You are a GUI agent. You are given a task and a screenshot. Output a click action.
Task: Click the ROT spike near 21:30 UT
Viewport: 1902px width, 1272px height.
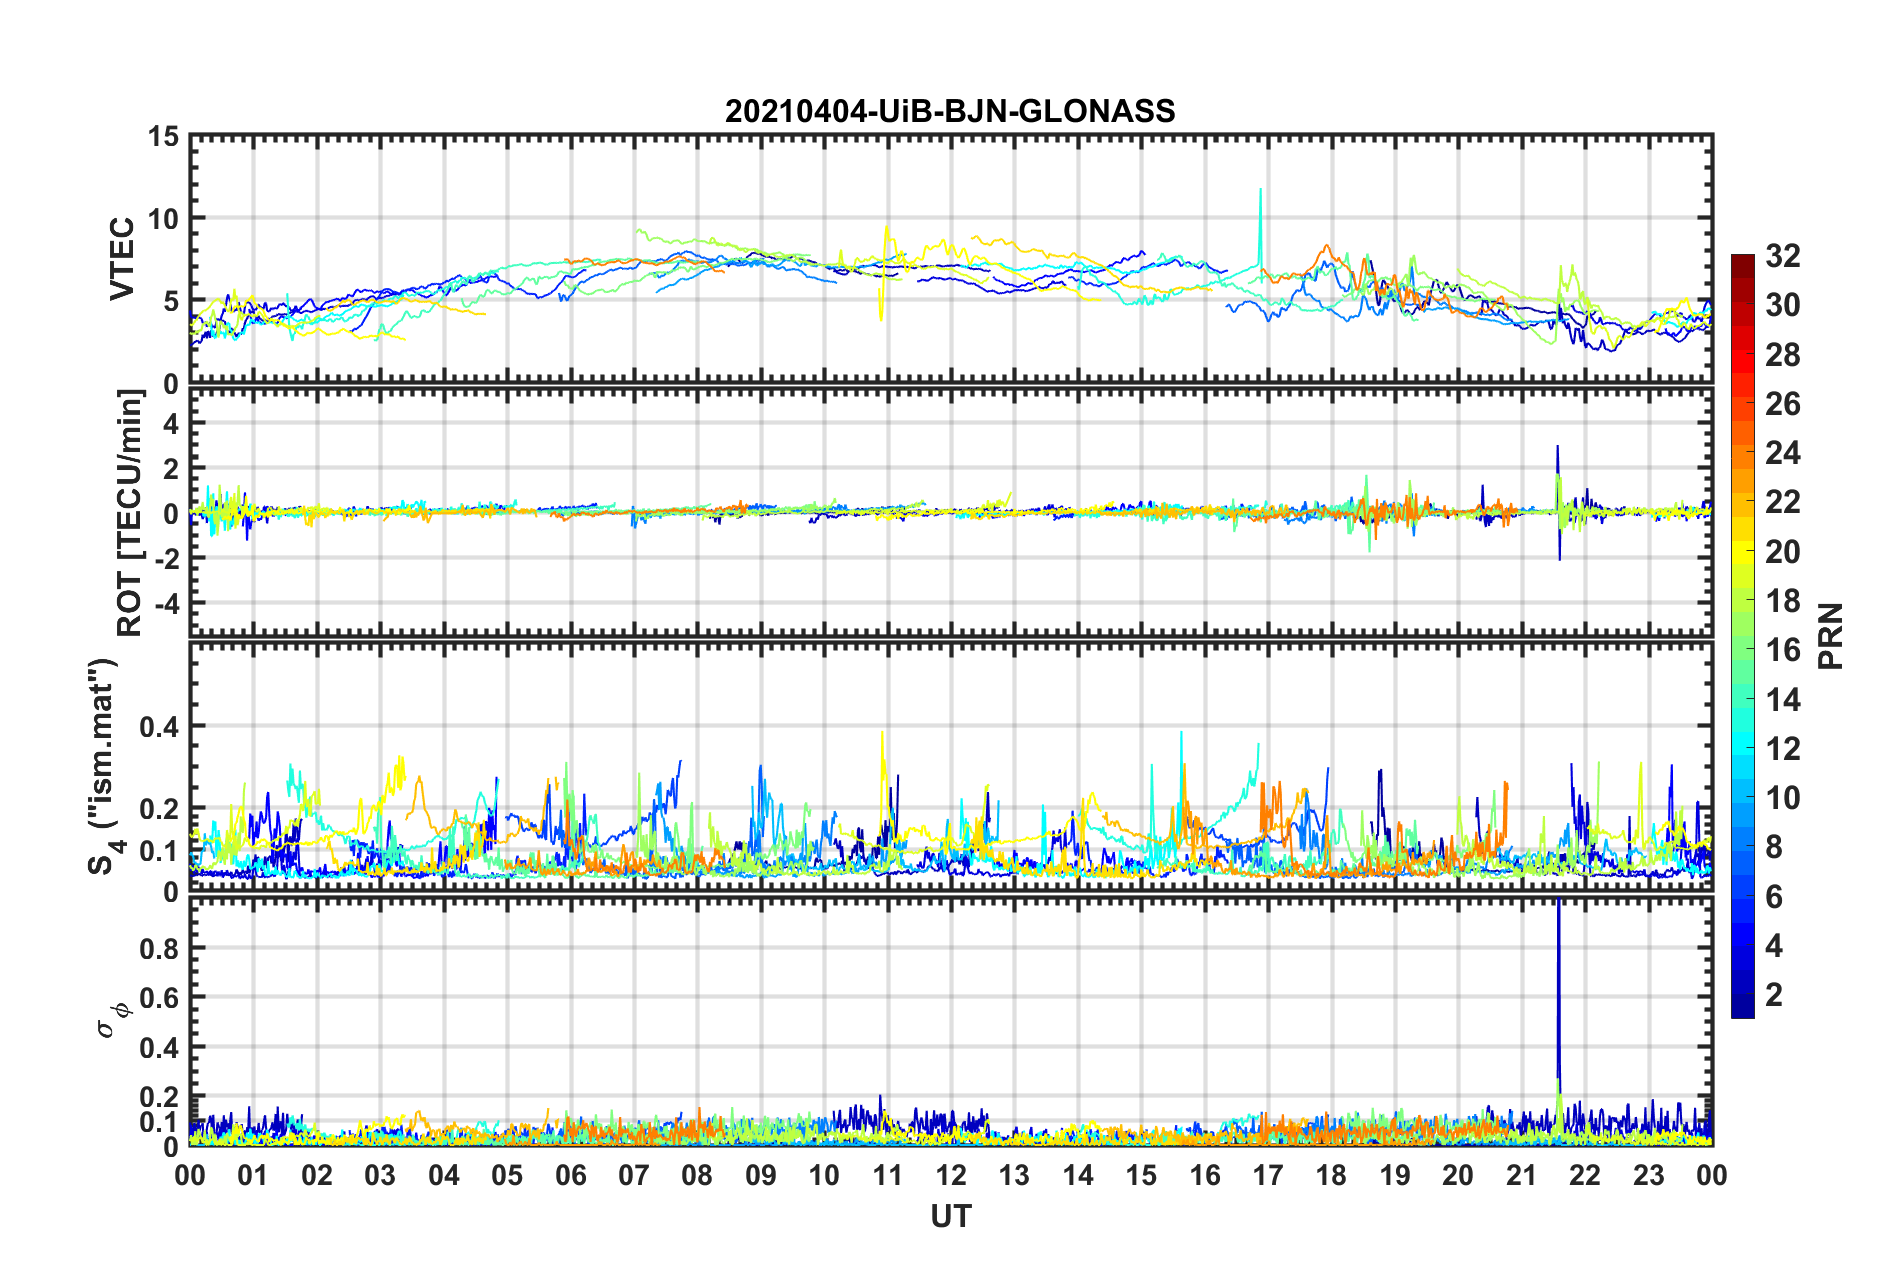tap(1558, 500)
